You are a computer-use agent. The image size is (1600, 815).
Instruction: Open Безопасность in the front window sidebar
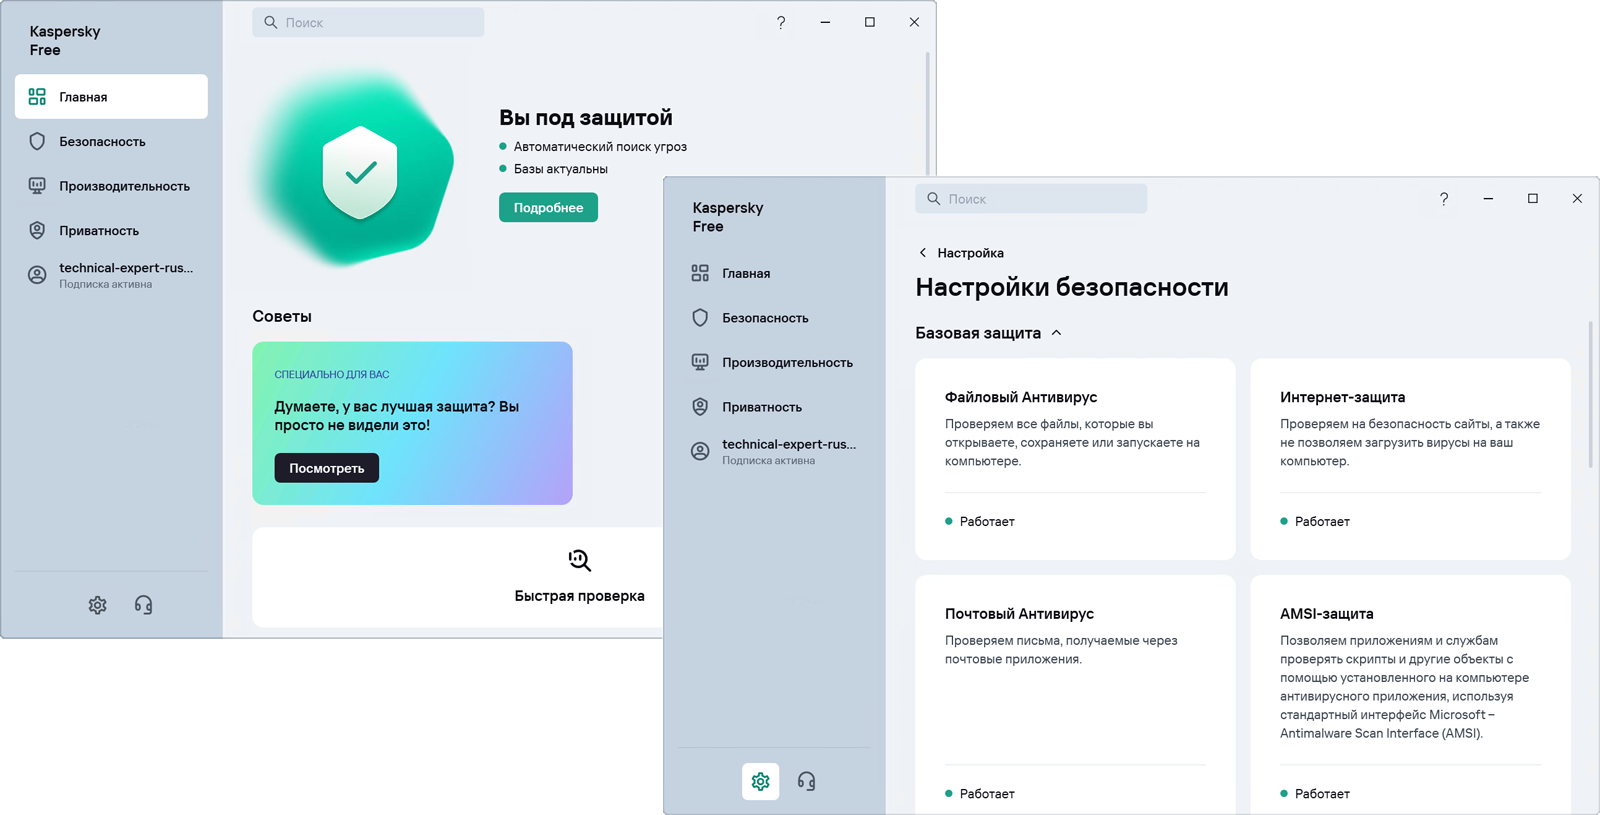click(x=774, y=318)
